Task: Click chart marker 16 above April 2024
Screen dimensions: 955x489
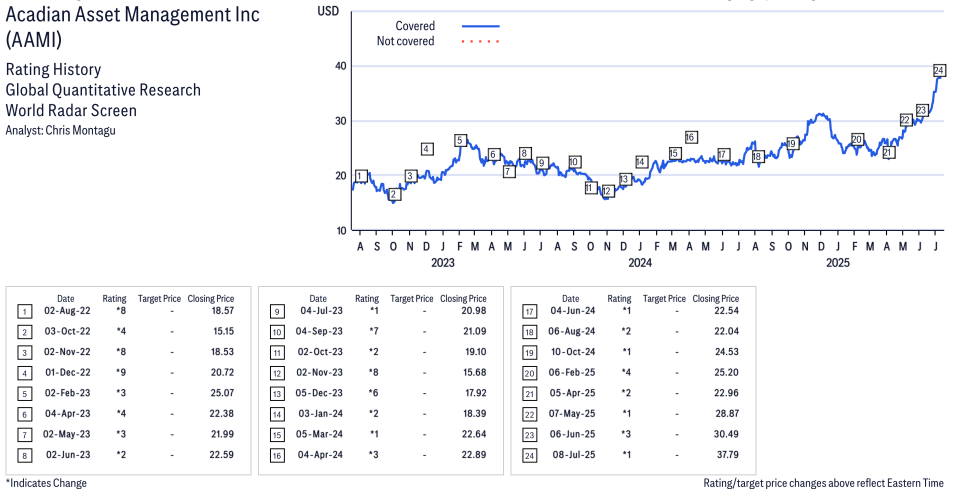Action: point(690,137)
